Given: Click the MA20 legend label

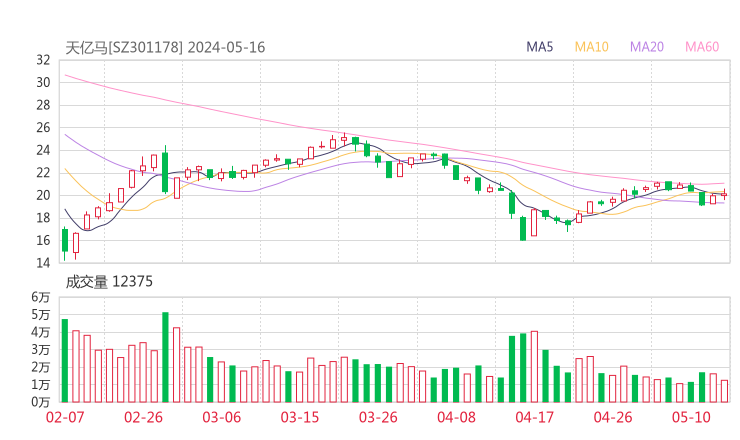Looking at the screenshot, I should 647,47.
